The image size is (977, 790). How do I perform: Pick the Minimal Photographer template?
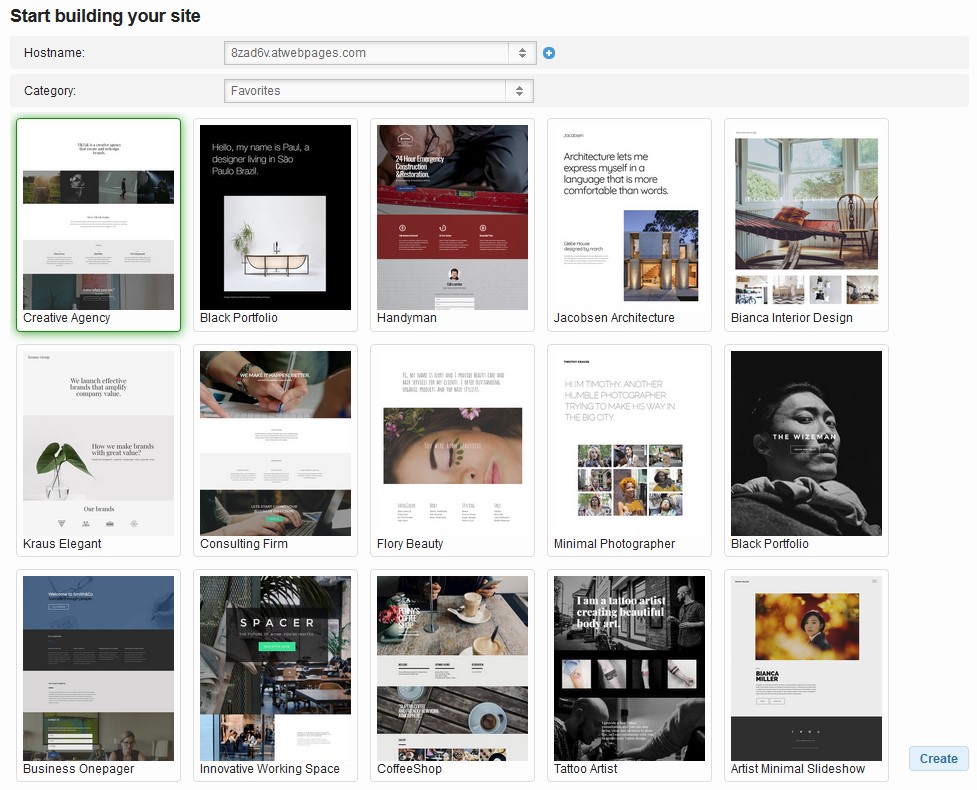click(629, 443)
